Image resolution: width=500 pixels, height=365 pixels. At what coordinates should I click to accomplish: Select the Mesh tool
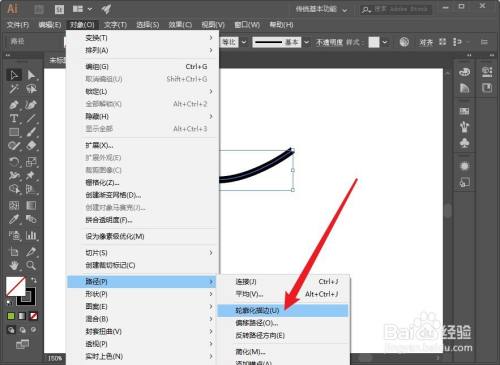(x=14, y=205)
